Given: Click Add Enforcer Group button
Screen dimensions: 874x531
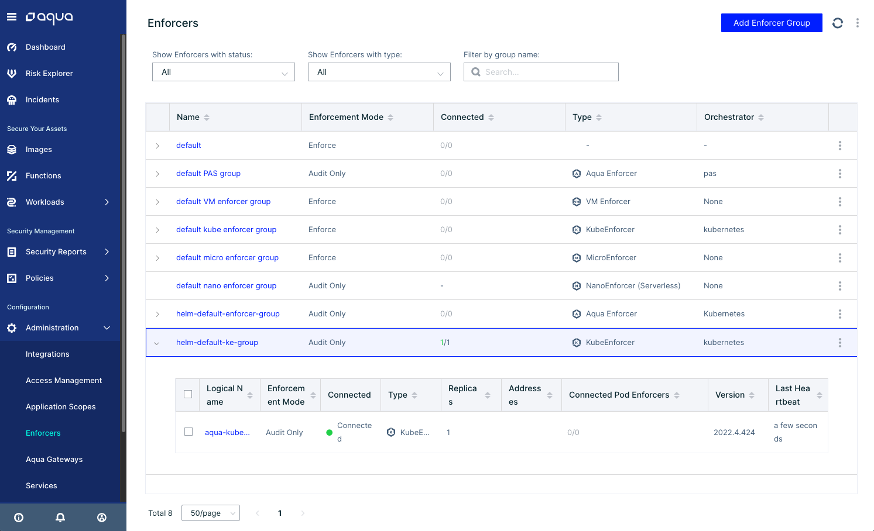Looking at the screenshot, I should click(x=771, y=23).
